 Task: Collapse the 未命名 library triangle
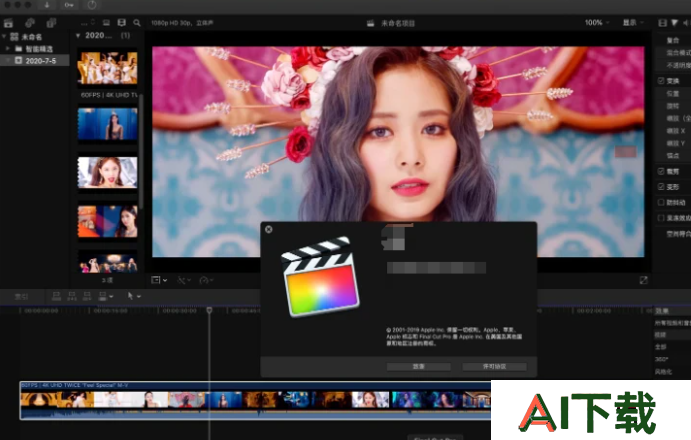click(4, 36)
